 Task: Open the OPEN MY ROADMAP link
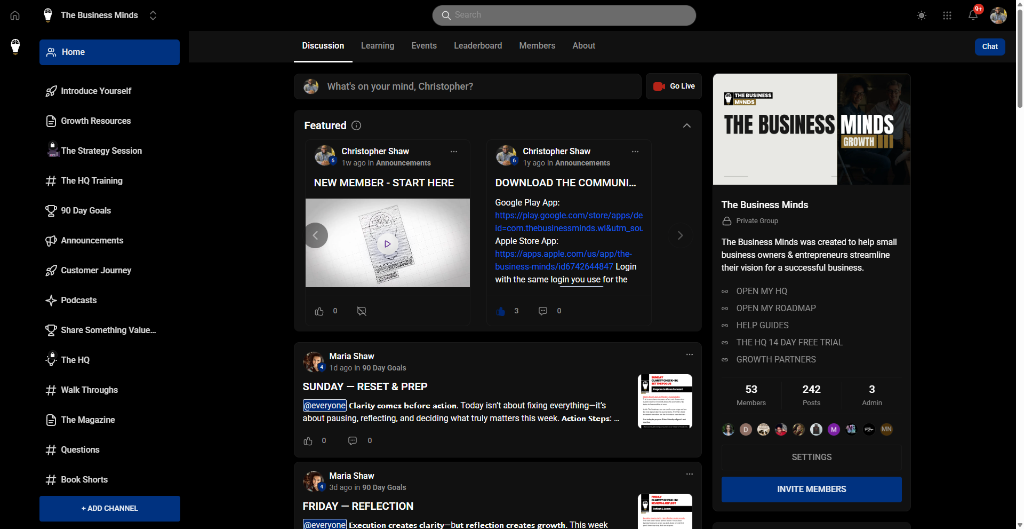776,308
